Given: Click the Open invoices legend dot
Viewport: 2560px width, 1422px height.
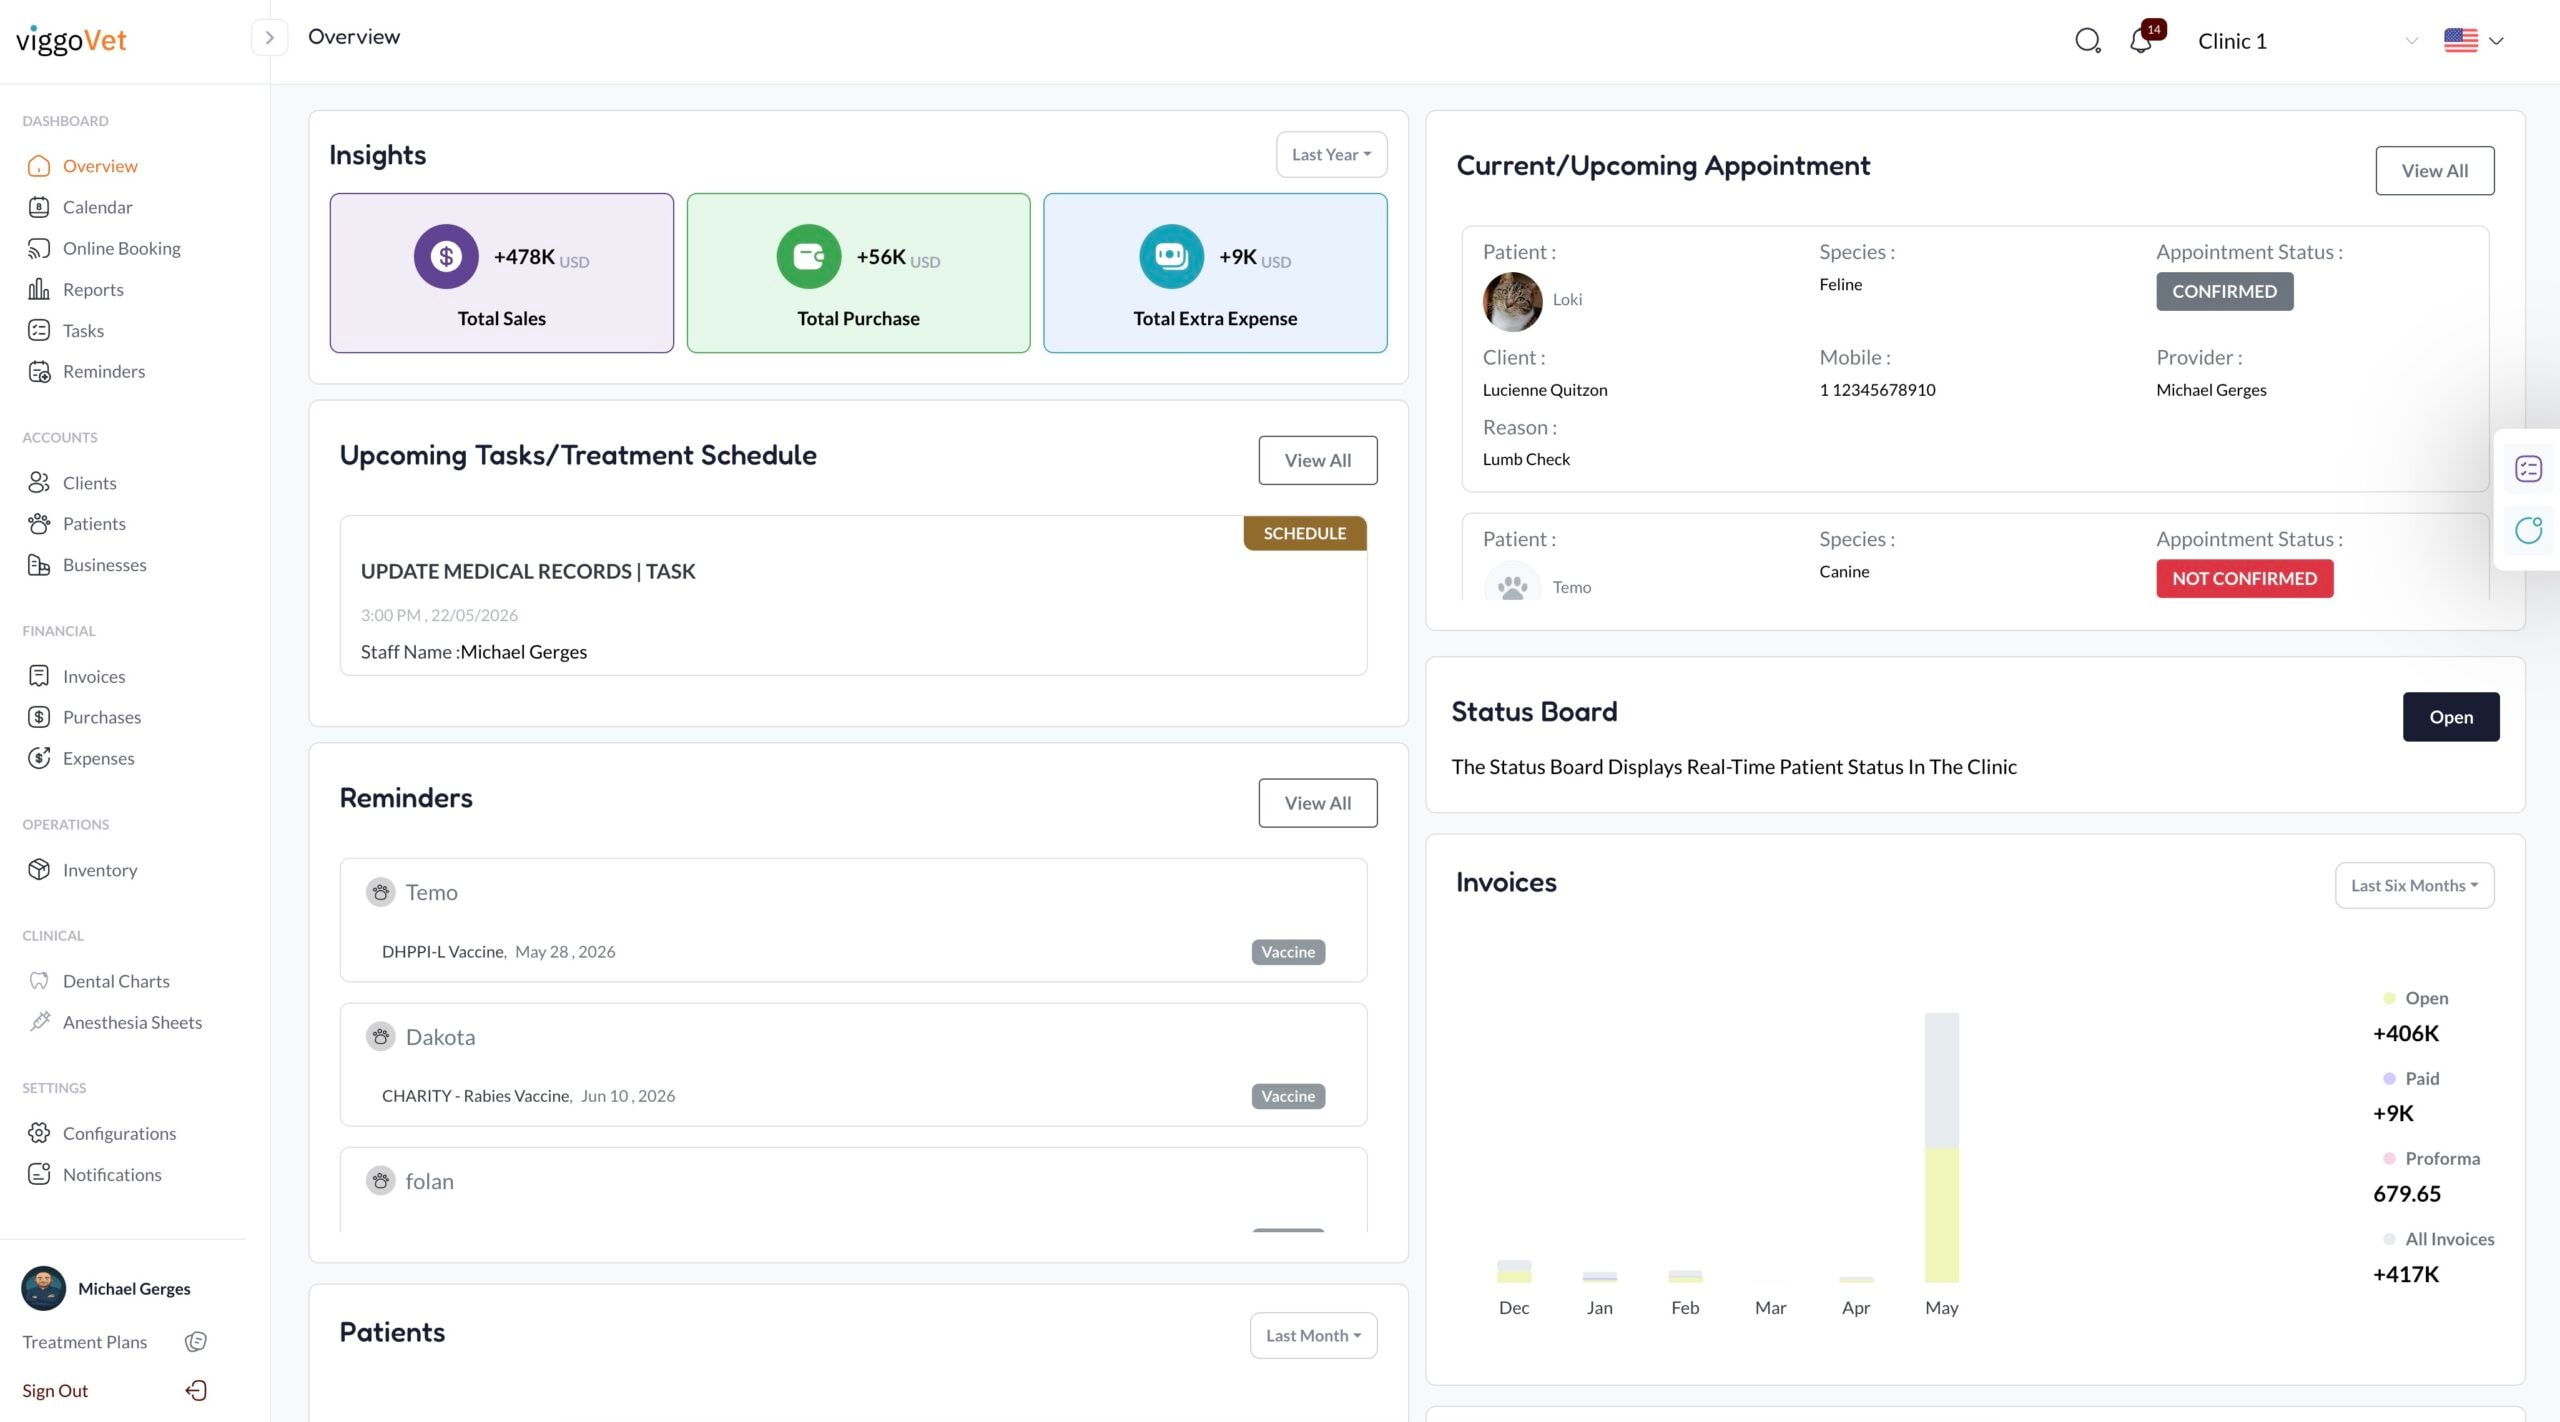Looking at the screenshot, I should click(x=2389, y=998).
